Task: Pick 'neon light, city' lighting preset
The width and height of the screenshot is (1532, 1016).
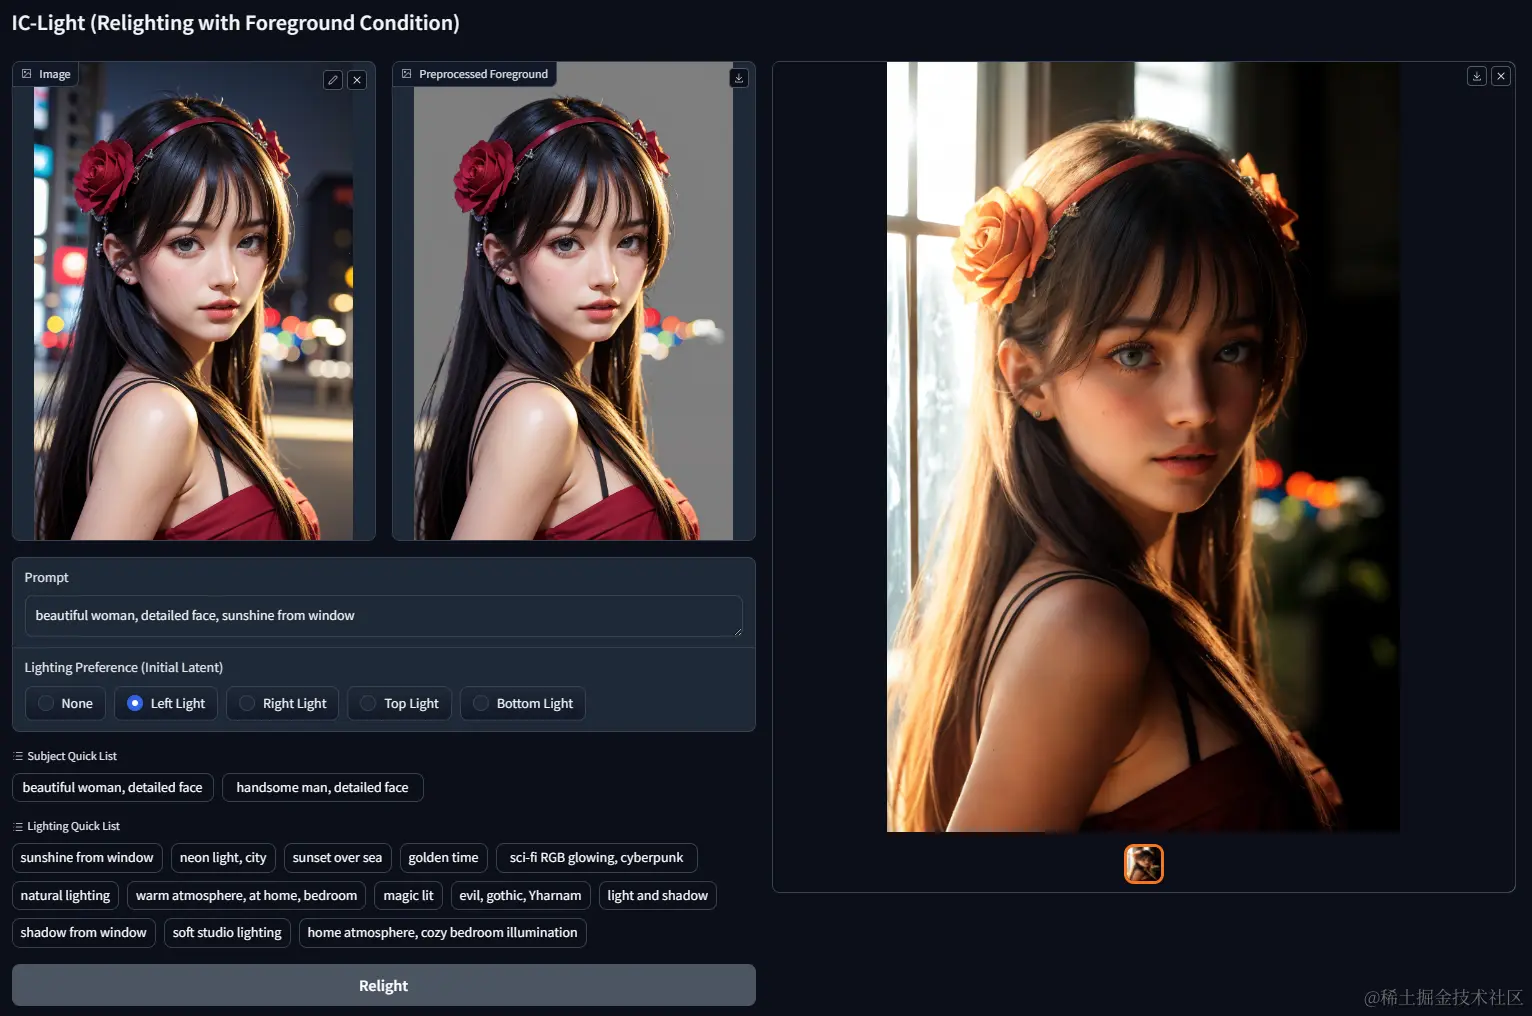Action: point(223,858)
